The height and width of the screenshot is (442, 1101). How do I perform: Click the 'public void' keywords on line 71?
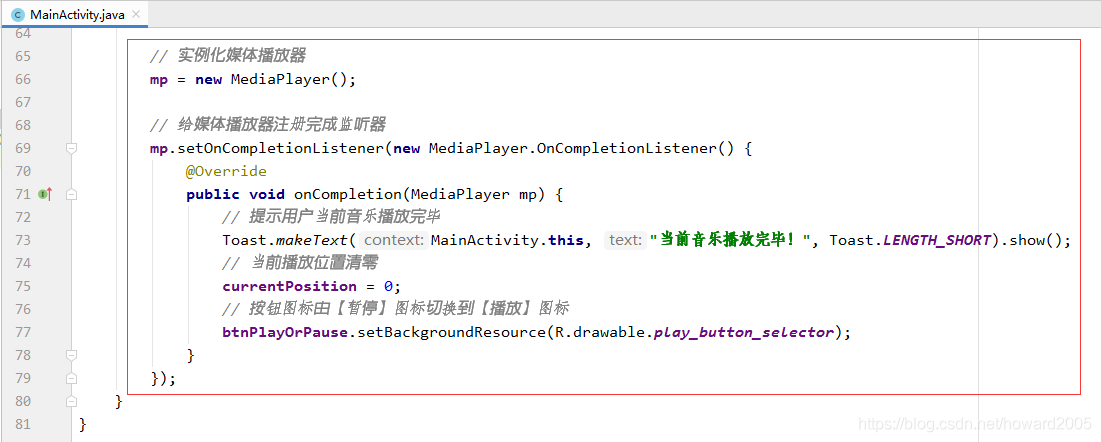tap(235, 194)
